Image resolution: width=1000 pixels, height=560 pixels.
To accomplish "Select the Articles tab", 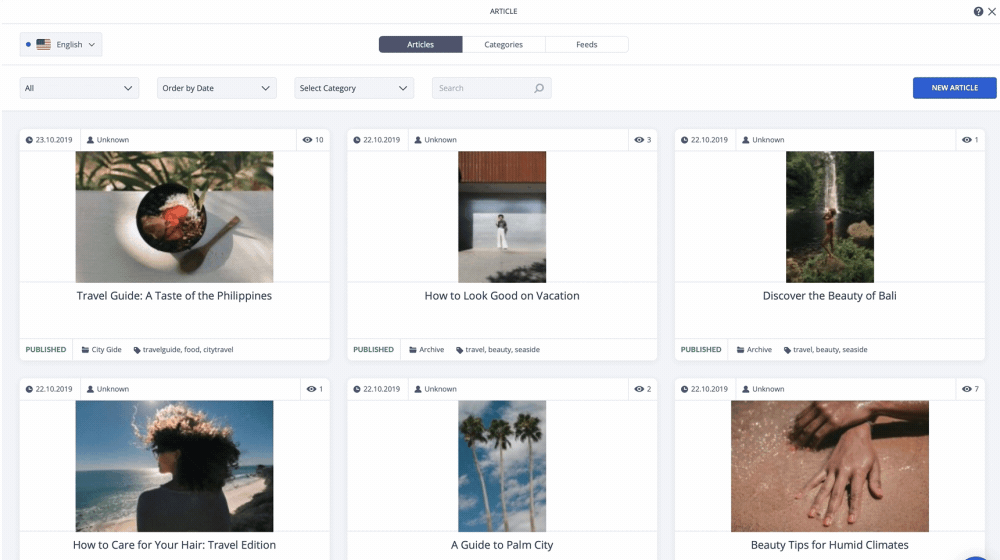I will point(420,44).
